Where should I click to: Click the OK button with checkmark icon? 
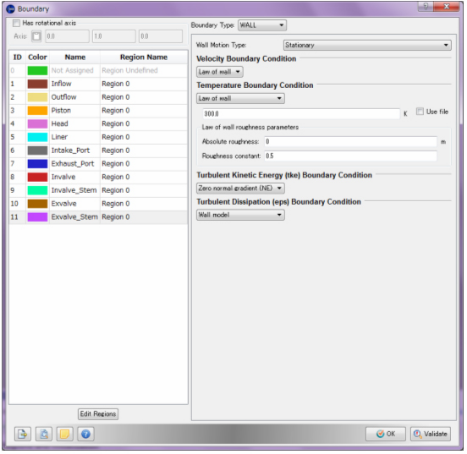[385, 434]
